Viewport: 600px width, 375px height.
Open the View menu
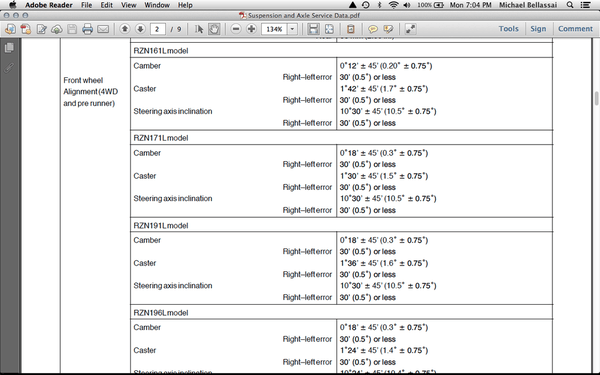point(129,5)
